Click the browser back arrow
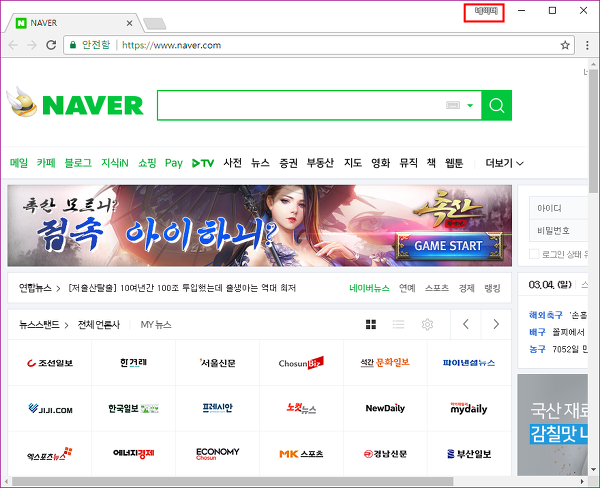The image size is (600, 488). click(x=13, y=45)
